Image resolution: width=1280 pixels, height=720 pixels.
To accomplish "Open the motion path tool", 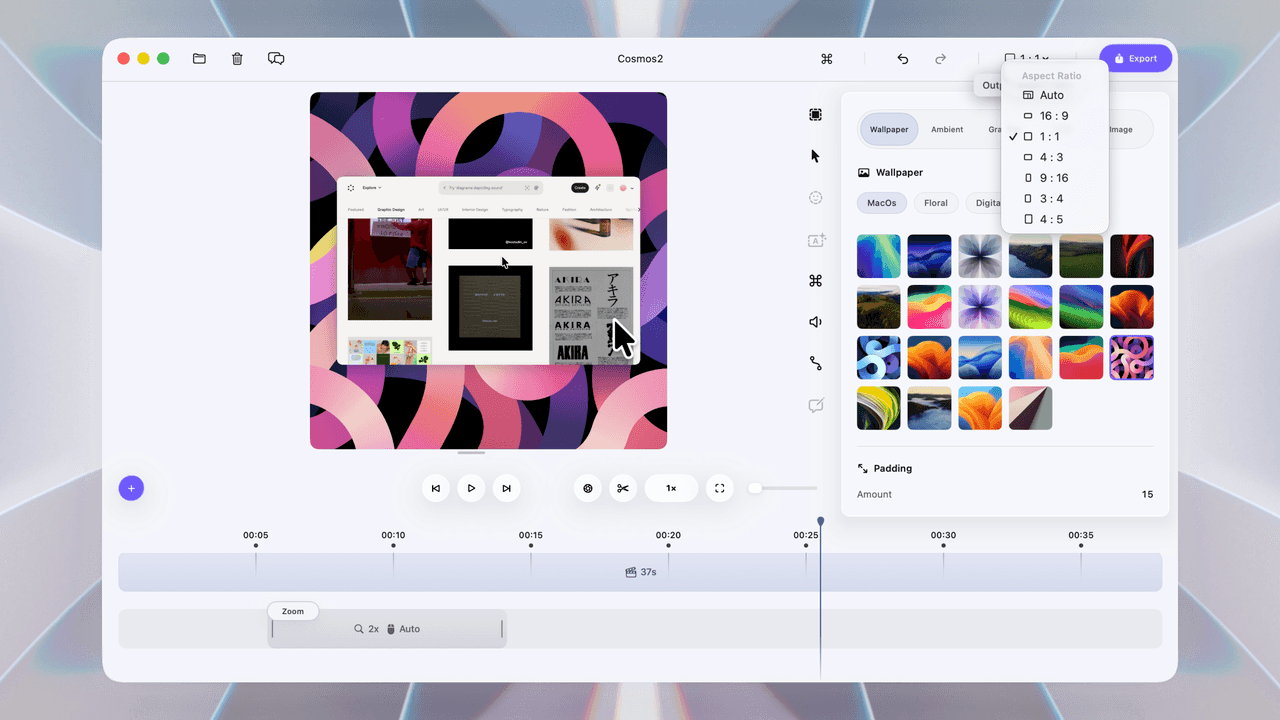I will 815,363.
